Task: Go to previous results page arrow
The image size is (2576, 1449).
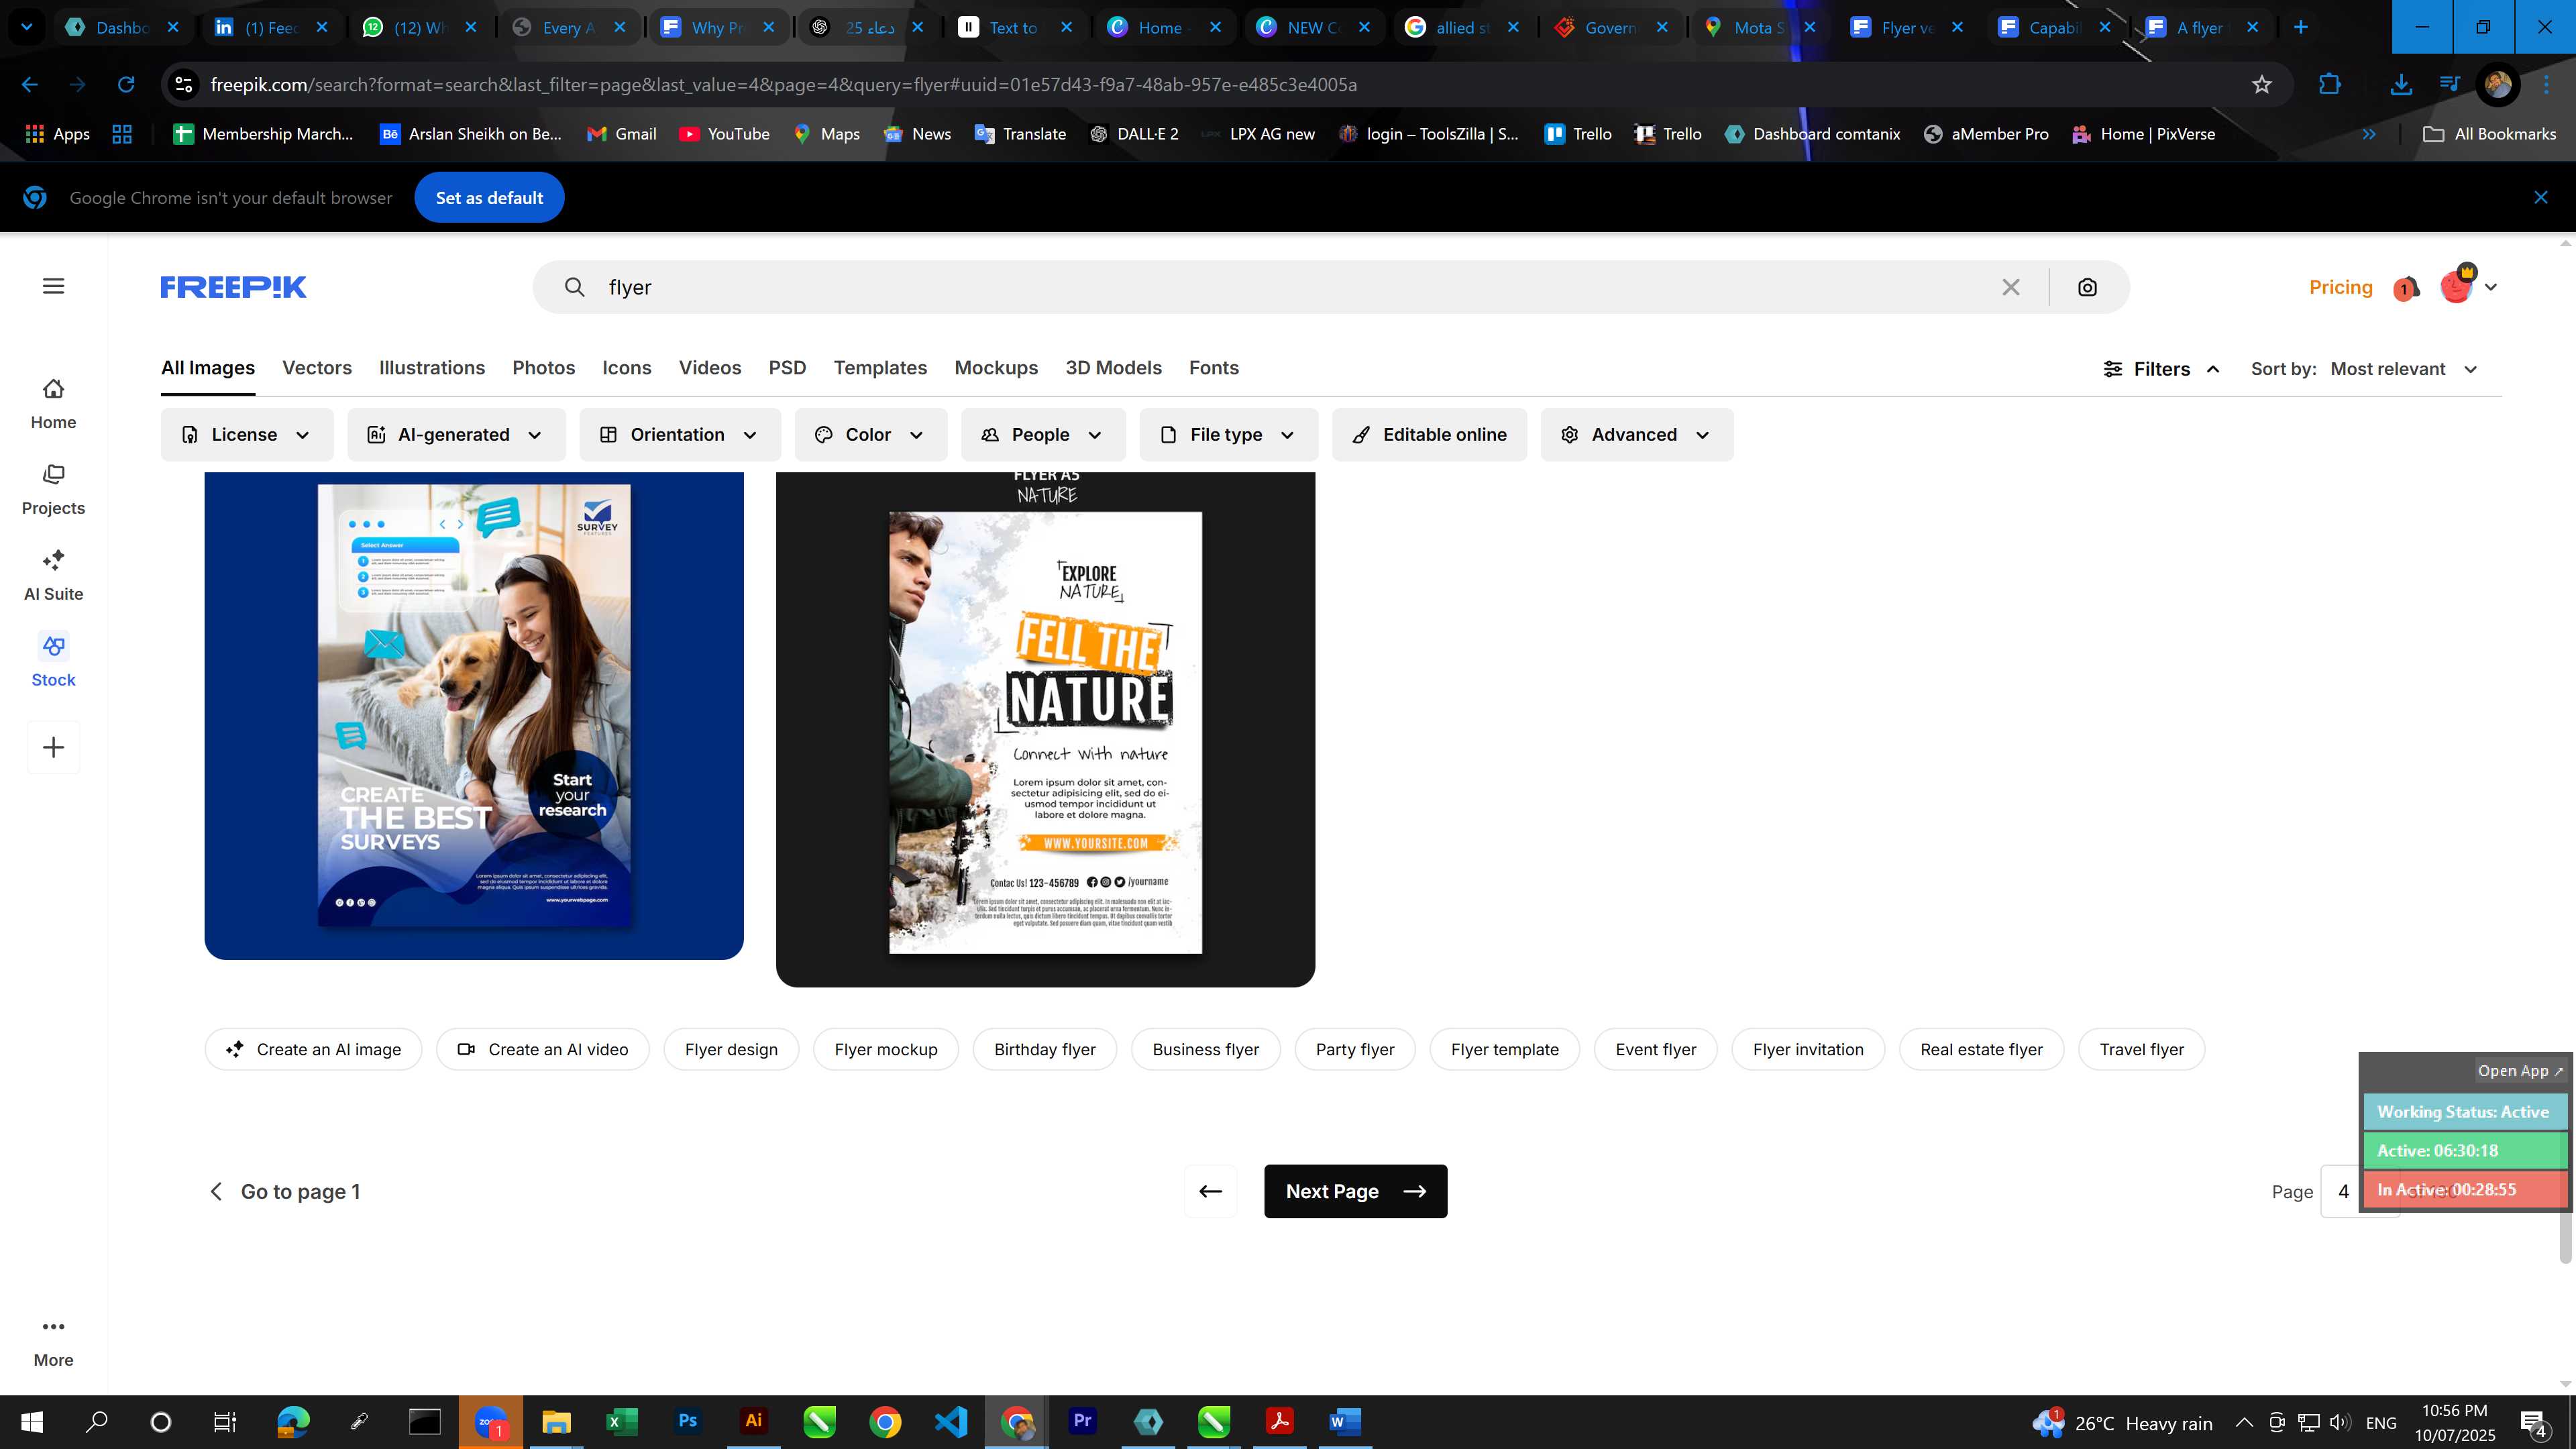Action: coord(1210,1191)
